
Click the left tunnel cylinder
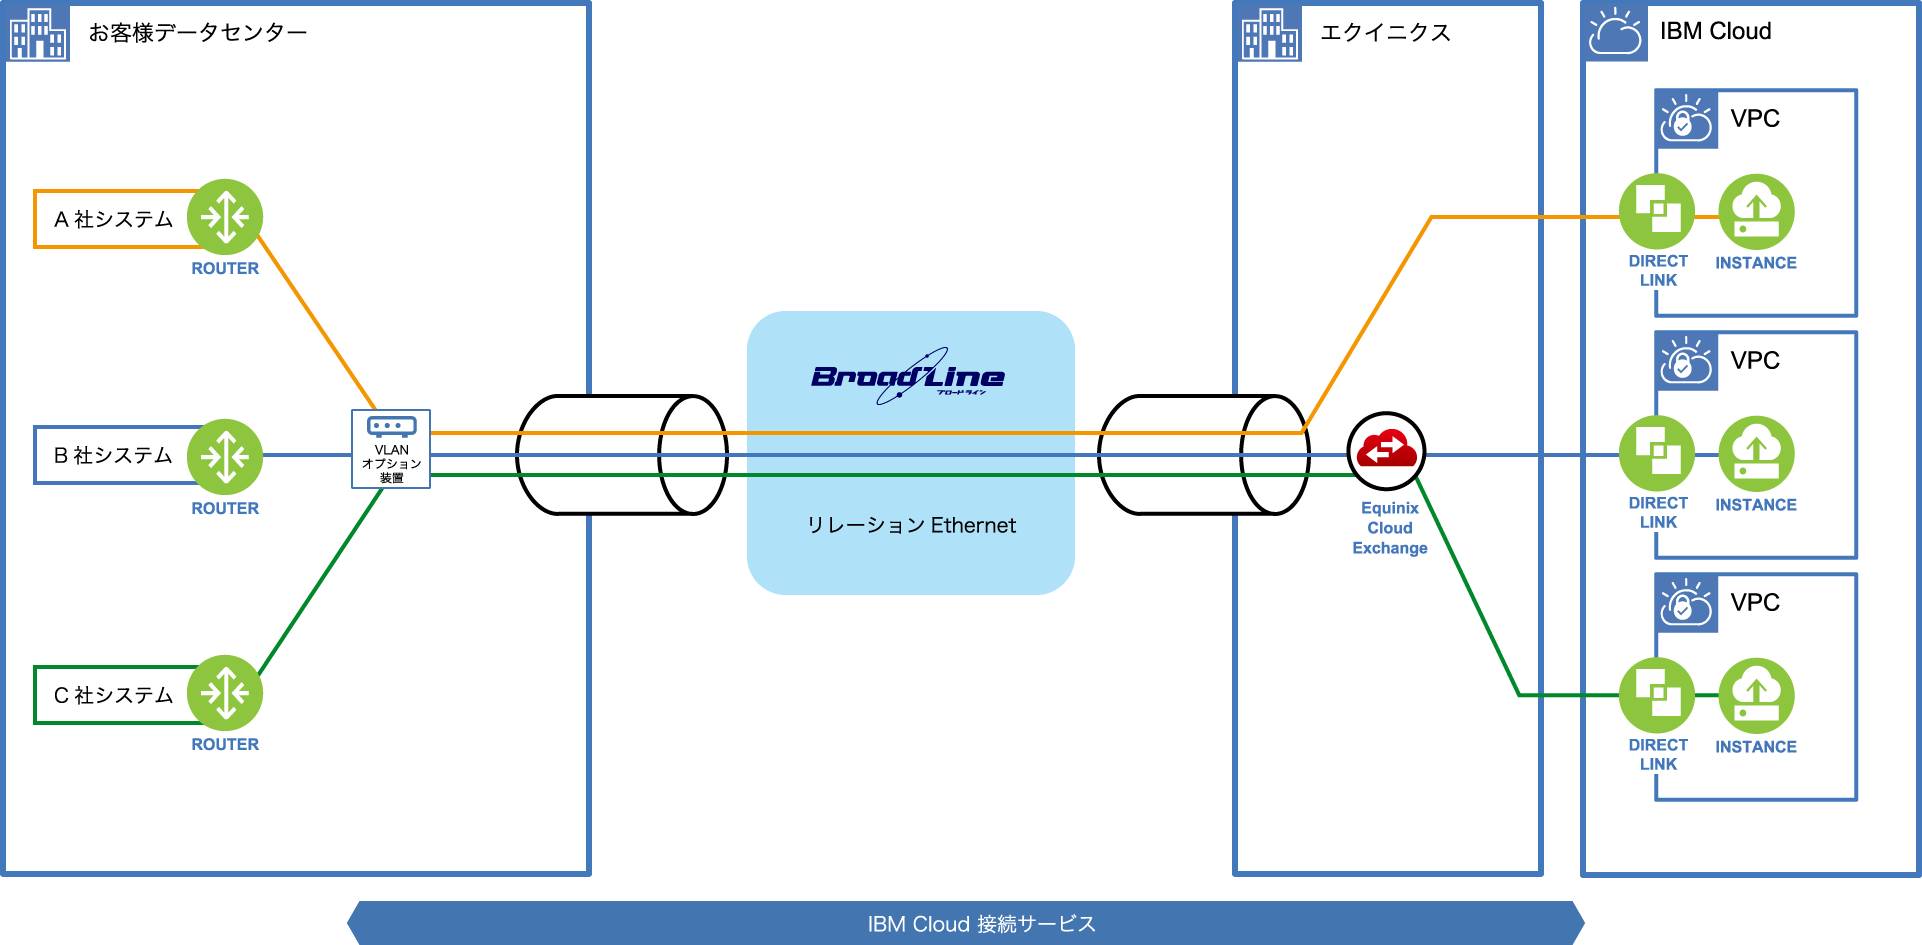pyautogui.click(x=622, y=455)
